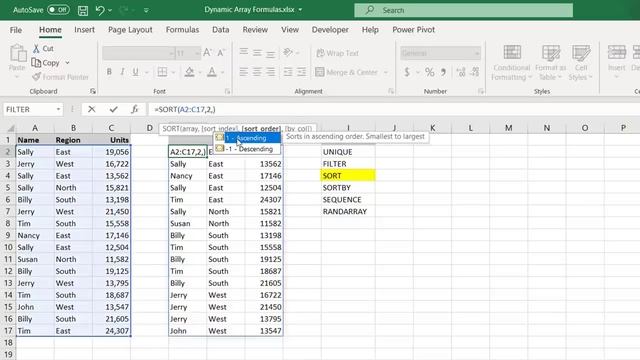This screenshot has height=360, width=640.
Task: Click the Format Painter button
Action: (60, 77)
